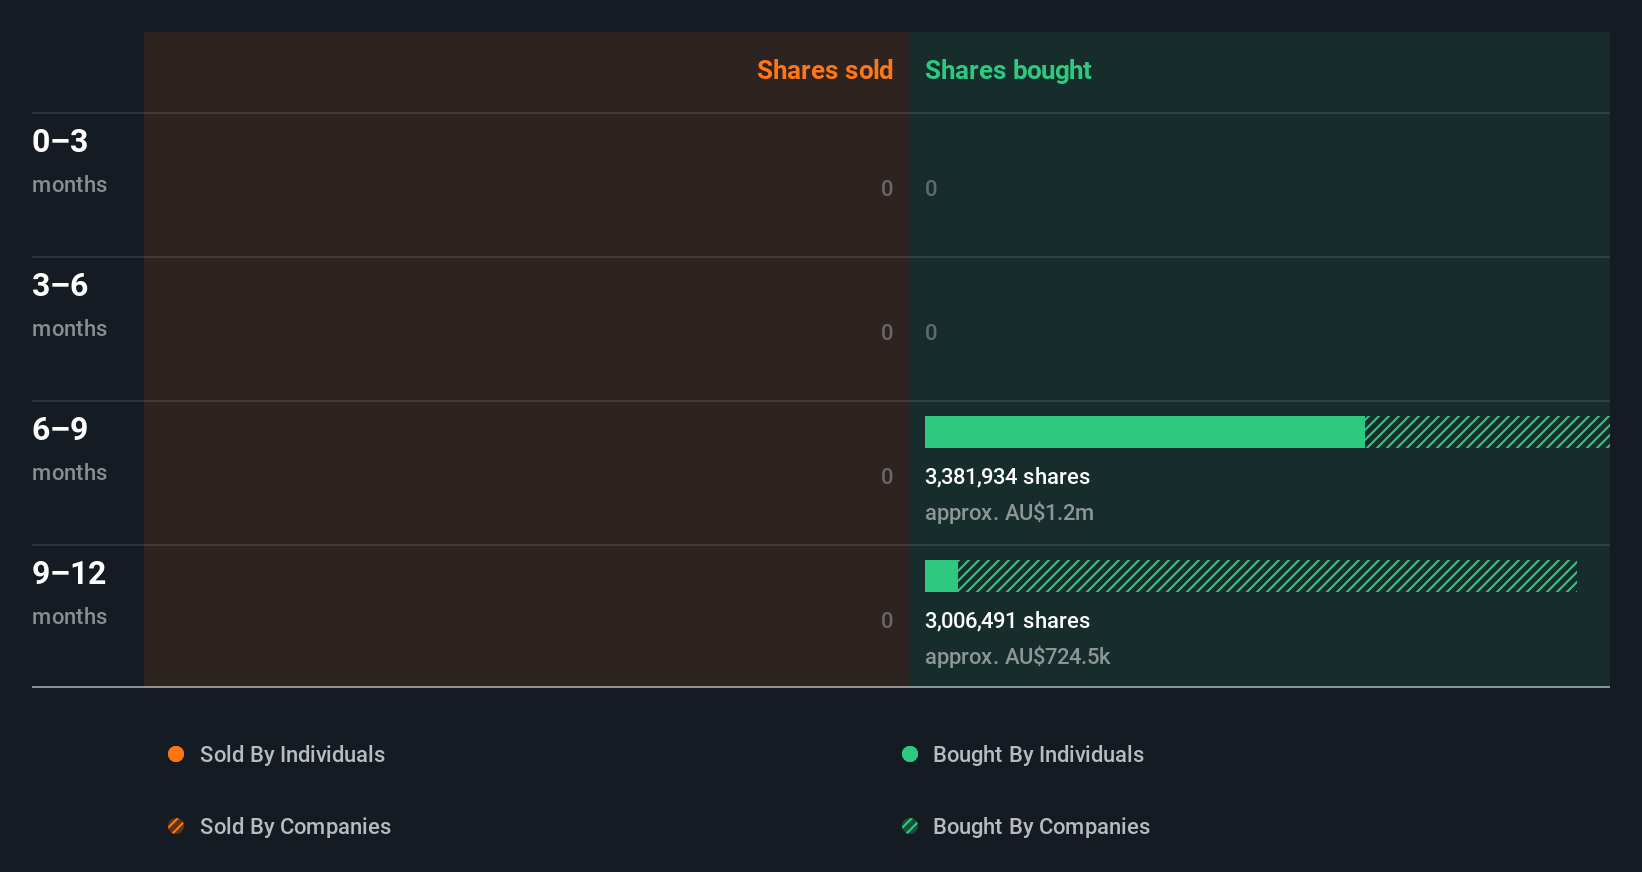The width and height of the screenshot is (1642, 872).
Task: Select the approx. AU$1.2m text
Action: (1009, 513)
